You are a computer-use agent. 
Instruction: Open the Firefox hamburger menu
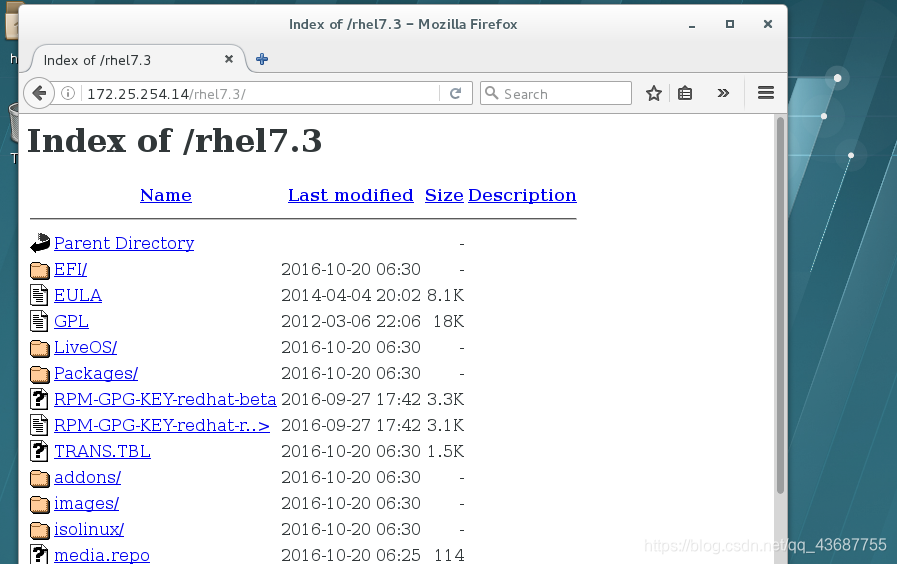(765, 93)
